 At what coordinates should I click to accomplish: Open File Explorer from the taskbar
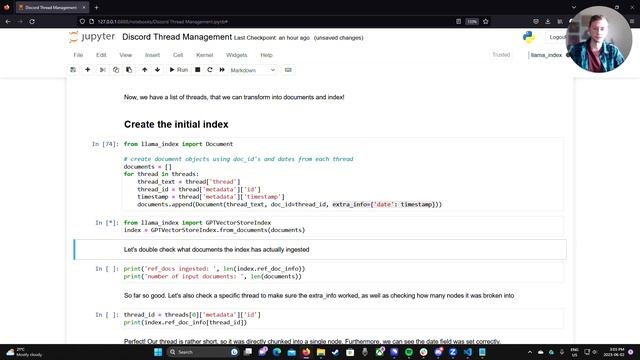(321, 352)
